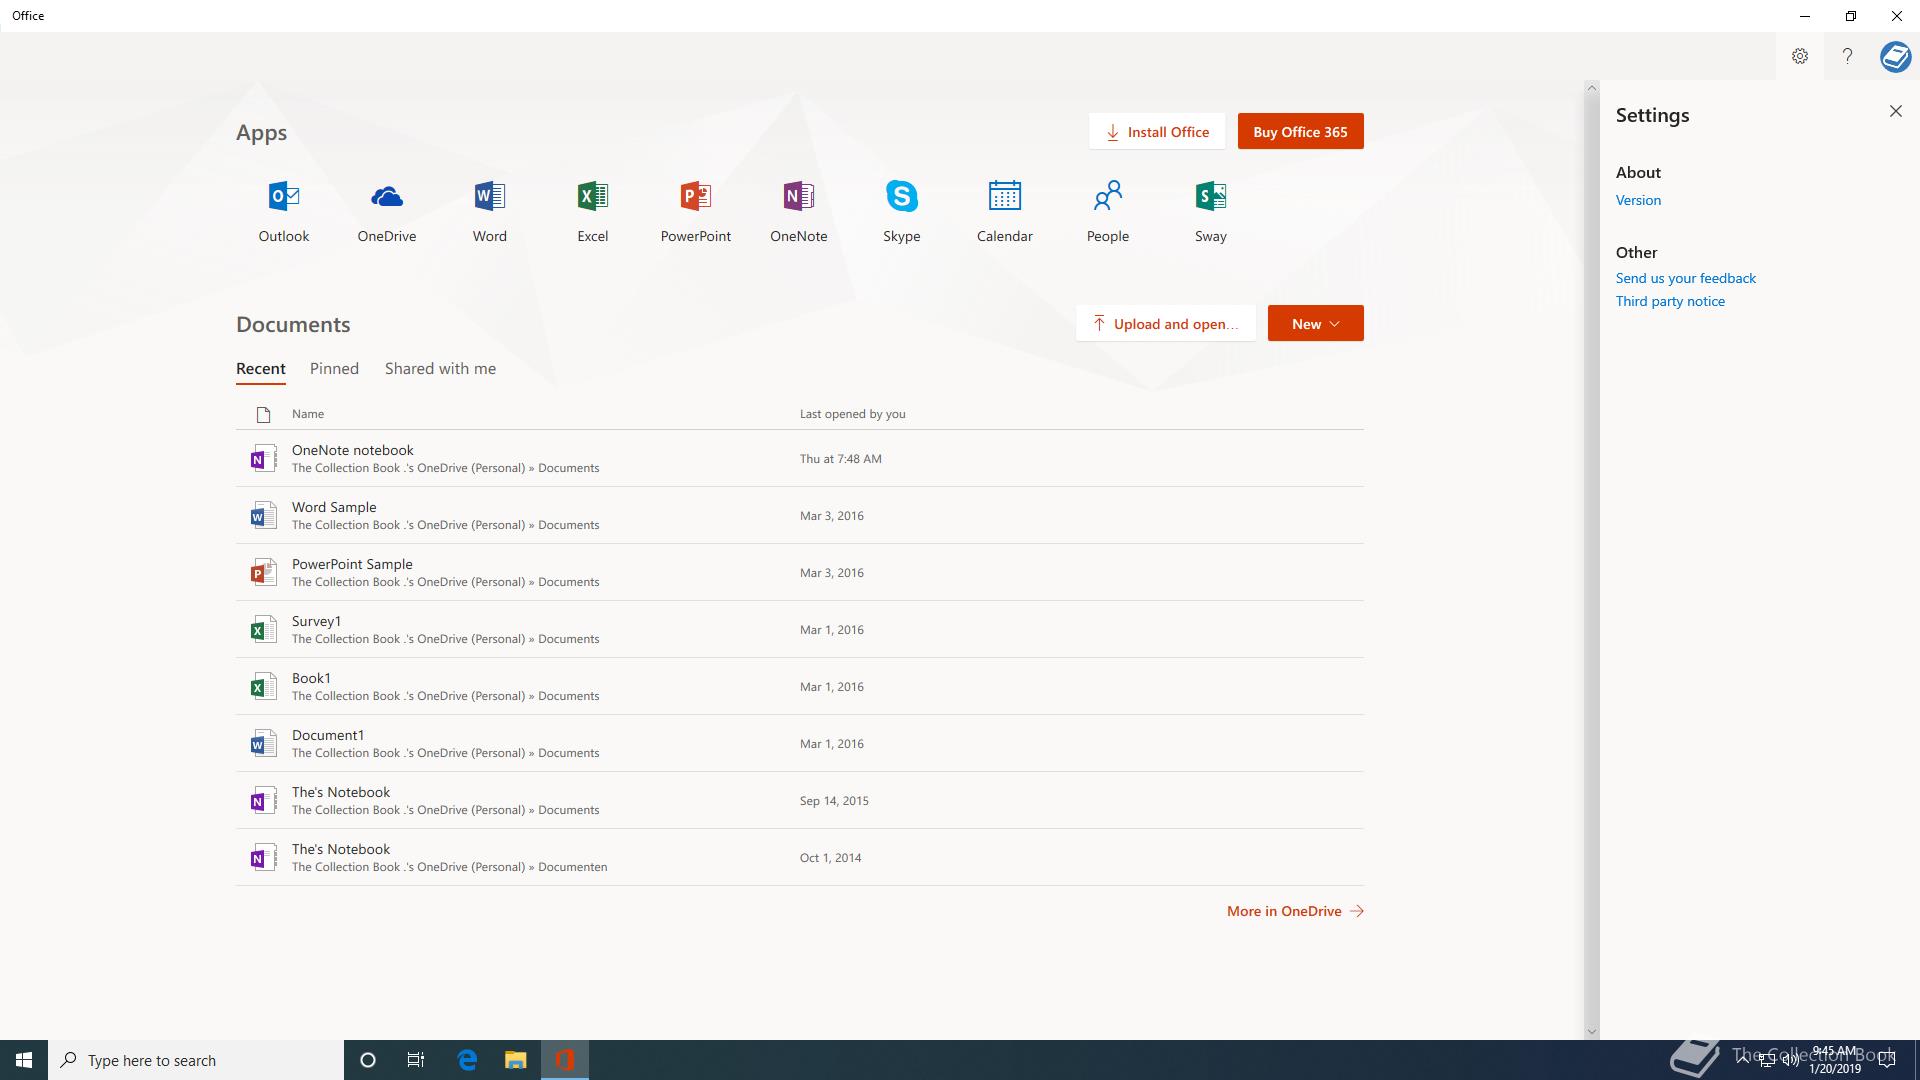Open the Windows Start menu
The width and height of the screenshot is (1920, 1080).
(x=24, y=1060)
